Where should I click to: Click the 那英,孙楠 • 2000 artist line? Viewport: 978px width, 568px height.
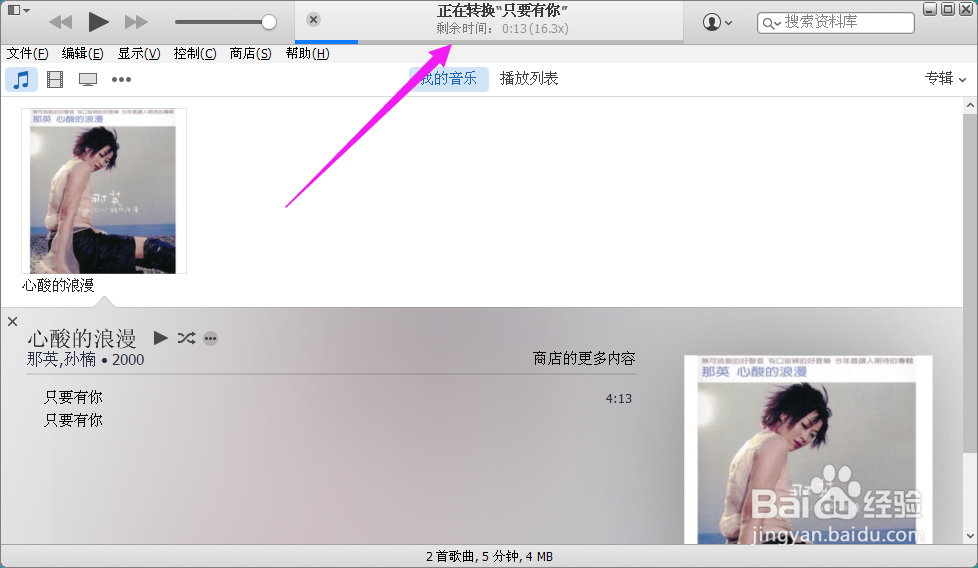85,360
